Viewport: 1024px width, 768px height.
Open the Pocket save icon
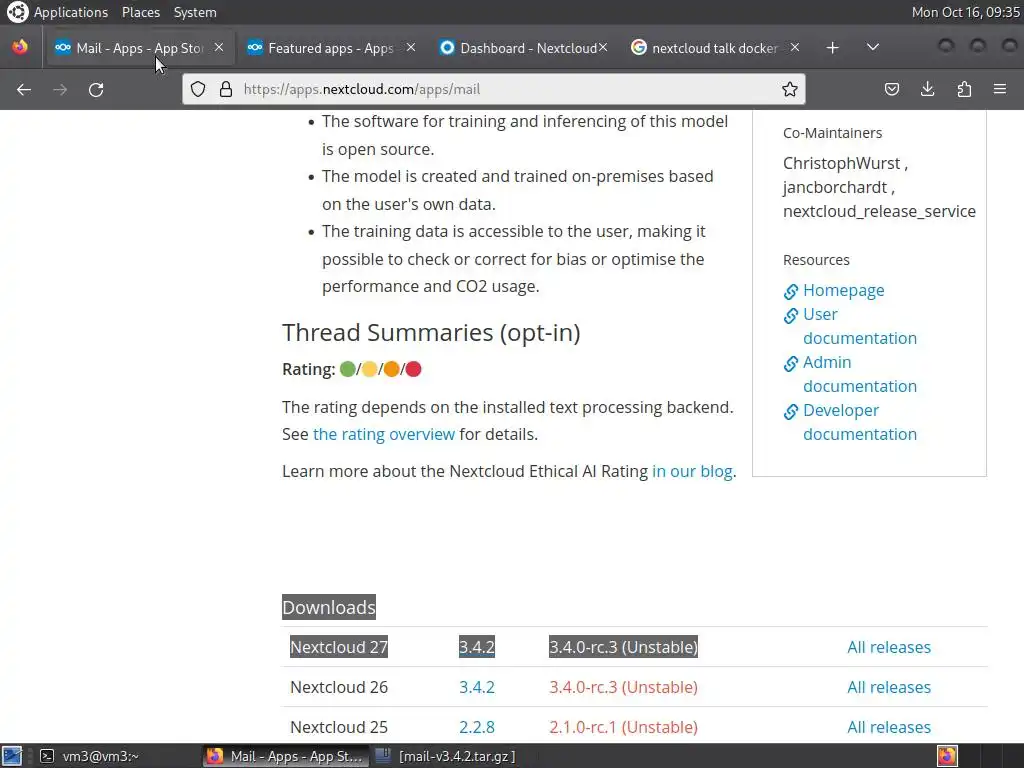pos(891,89)
